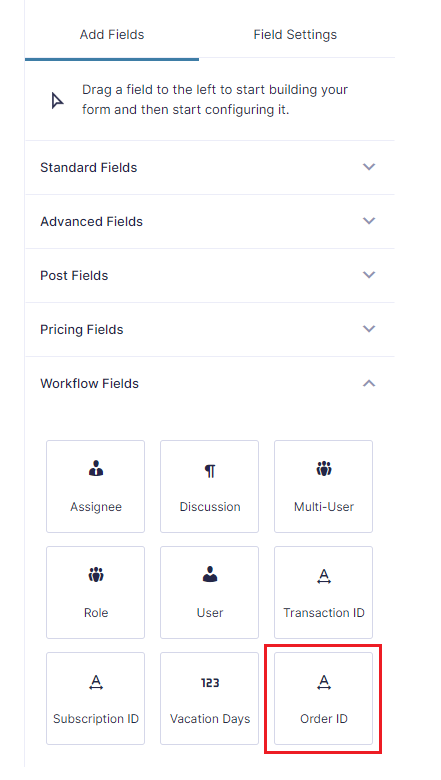Select the Transaction ID field
Screen dimensions: 441x780
[323, 592]
